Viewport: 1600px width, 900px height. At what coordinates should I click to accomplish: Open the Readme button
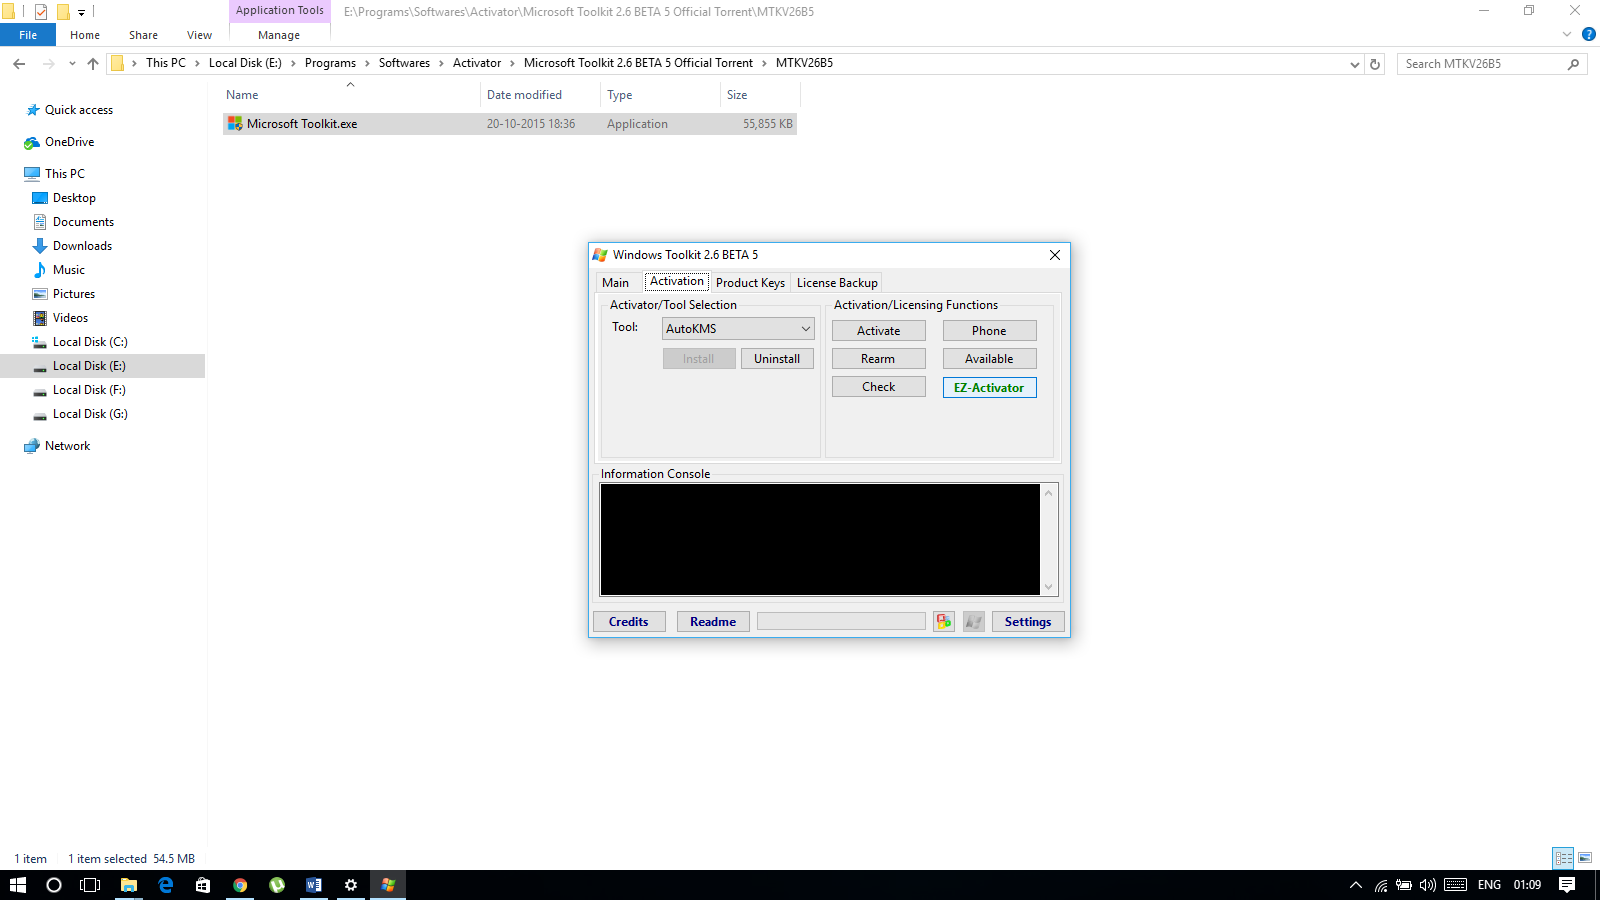tap(713, 622)
